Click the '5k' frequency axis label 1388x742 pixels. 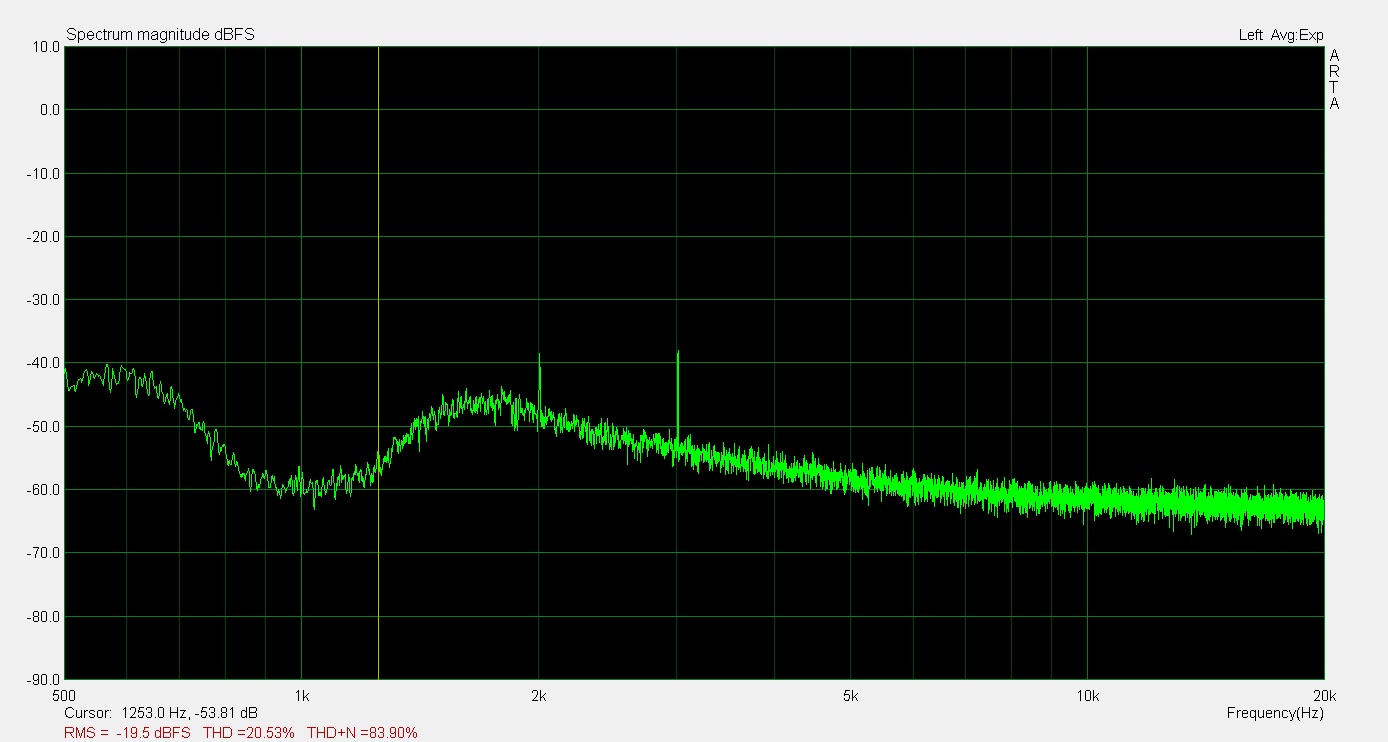tap(851, 695)
